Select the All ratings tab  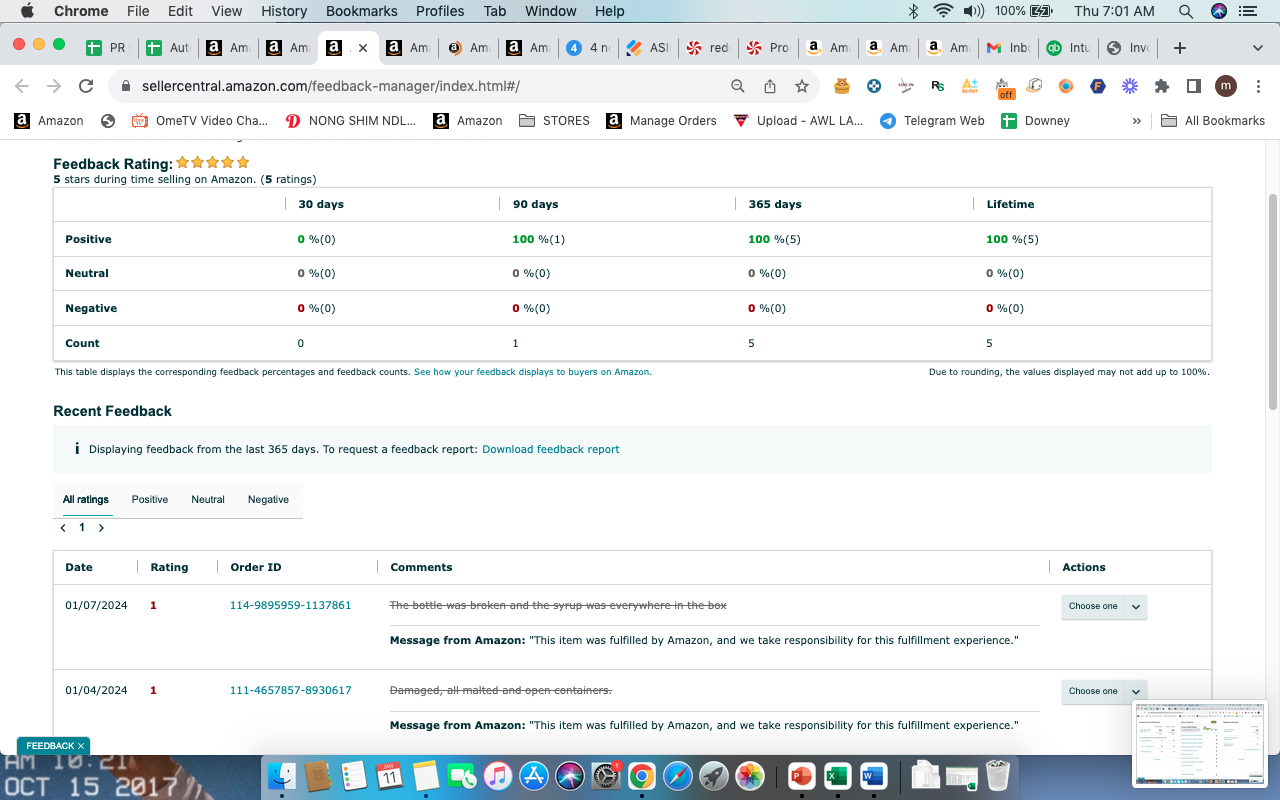click(x=86, y=499)
